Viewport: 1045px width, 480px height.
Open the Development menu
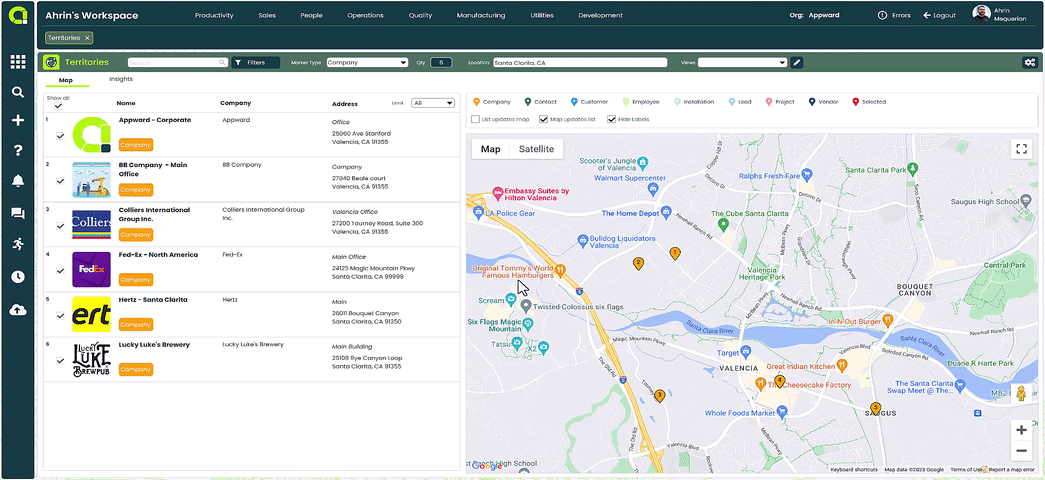click(600, 15)
